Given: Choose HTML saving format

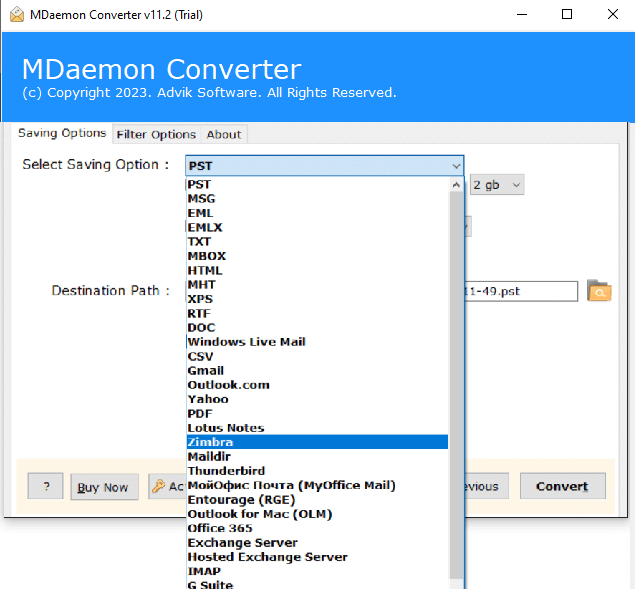Looking at the screenshot, I should tap(318, 270).
